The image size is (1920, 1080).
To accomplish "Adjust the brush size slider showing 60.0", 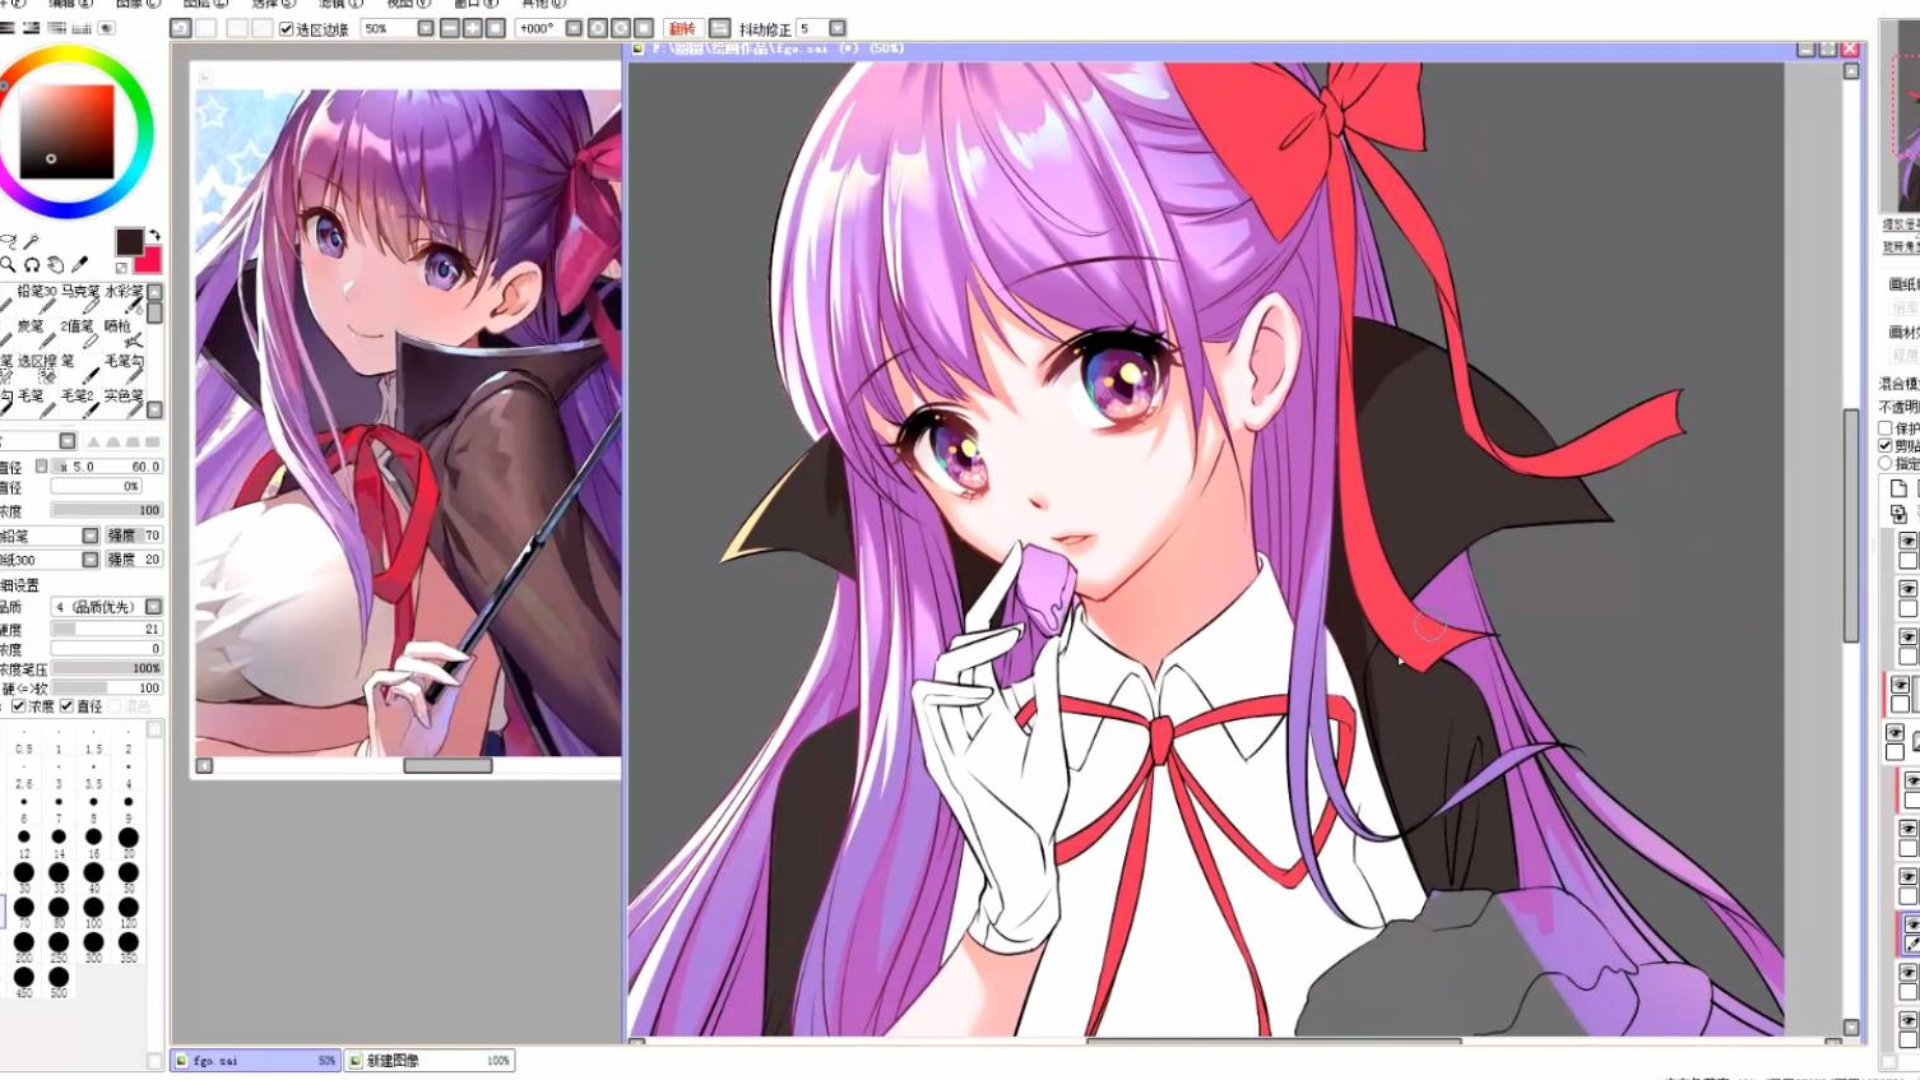I will point(107,466).
